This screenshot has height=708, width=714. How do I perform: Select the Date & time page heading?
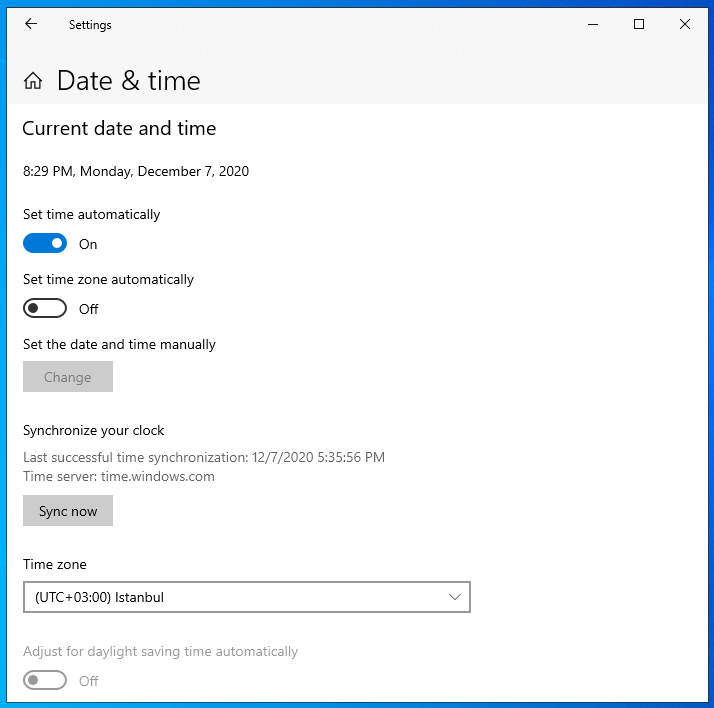coord(128,81)
